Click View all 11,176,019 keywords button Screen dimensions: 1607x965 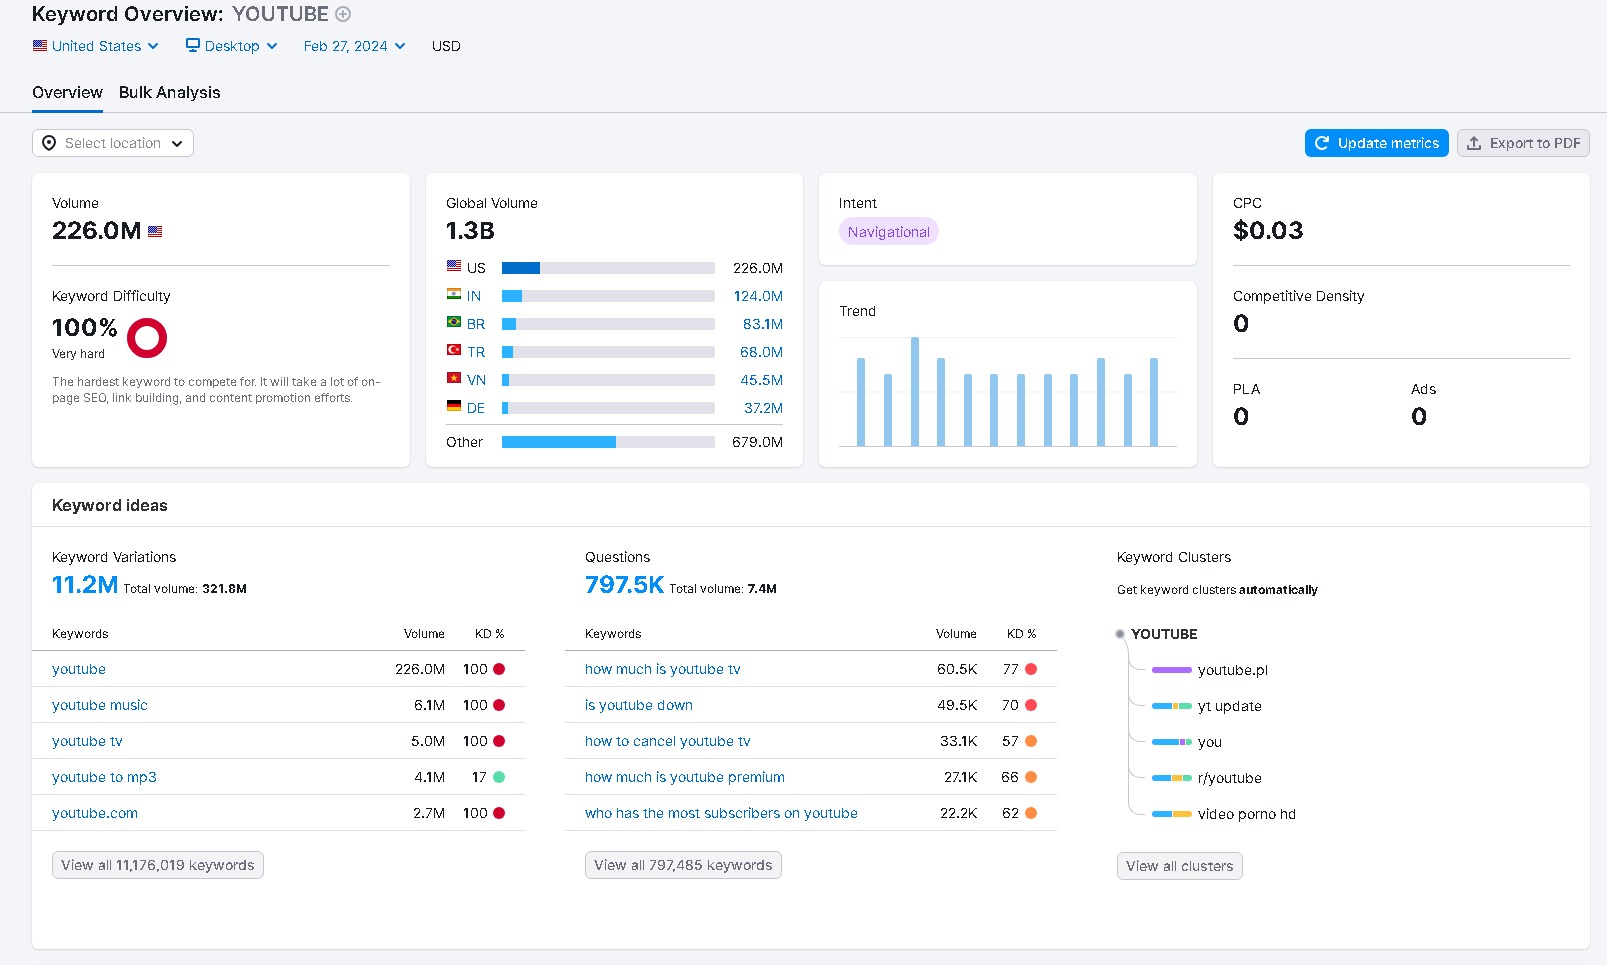(158, 865)
